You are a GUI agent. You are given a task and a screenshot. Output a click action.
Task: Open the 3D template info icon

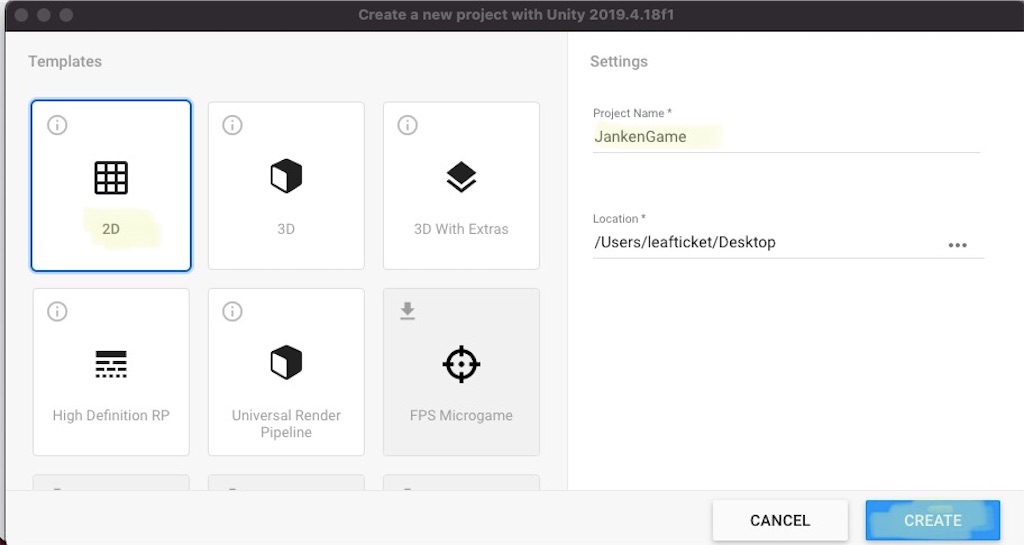[x=232, y=125]
